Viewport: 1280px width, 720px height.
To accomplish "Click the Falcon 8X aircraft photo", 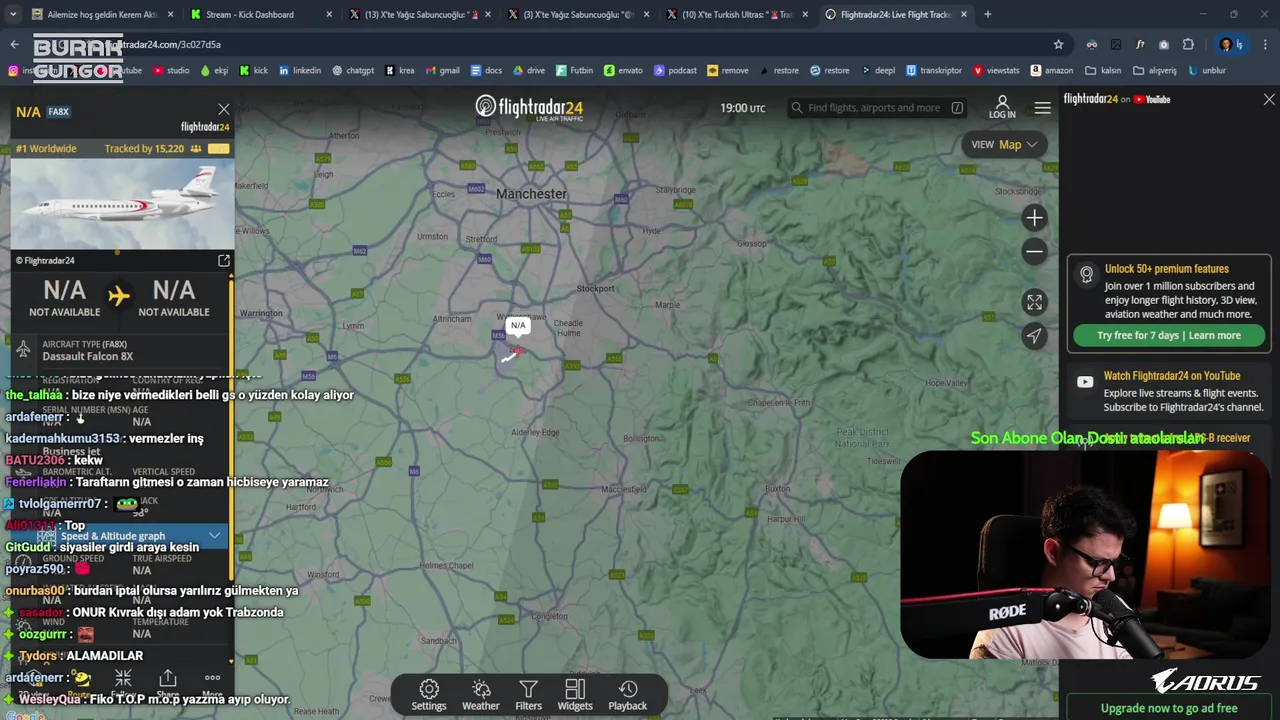I will click(122, 204).
